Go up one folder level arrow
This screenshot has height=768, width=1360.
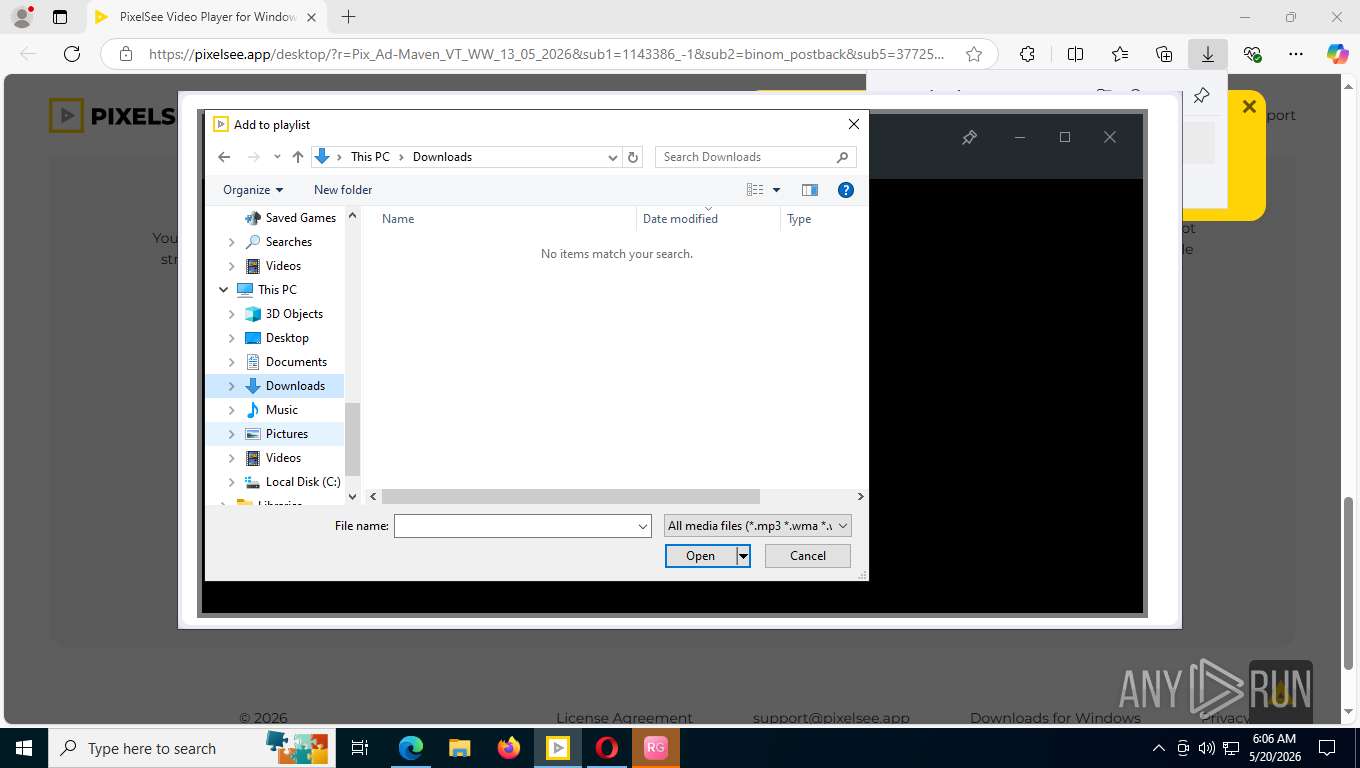(x=298, y=157)
